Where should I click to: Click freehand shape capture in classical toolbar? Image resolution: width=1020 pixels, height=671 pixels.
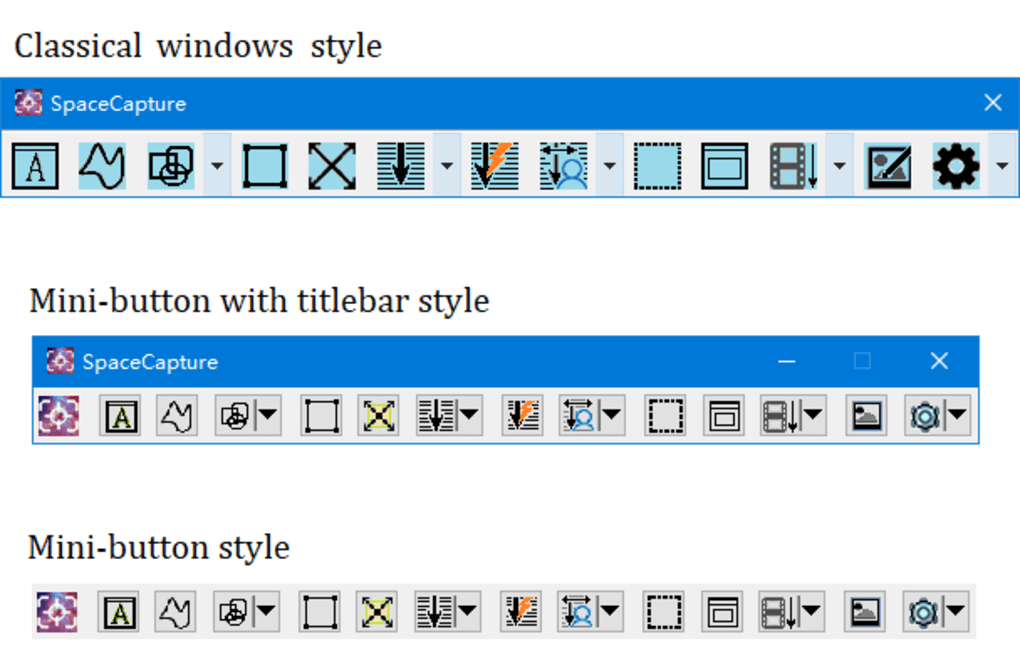(x=102, y=166)
